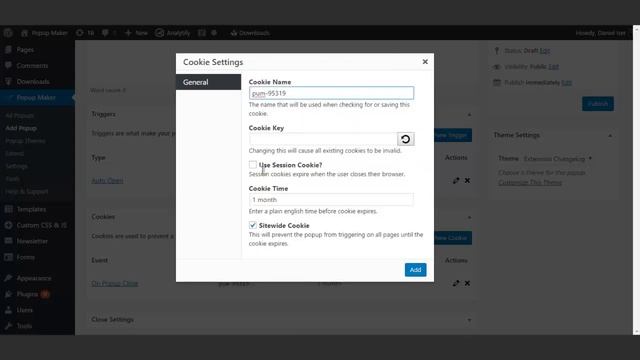The height and width of the screenshot is (360, 640).
Task: Open Templates in the sidebar
Action: (31, 209)
